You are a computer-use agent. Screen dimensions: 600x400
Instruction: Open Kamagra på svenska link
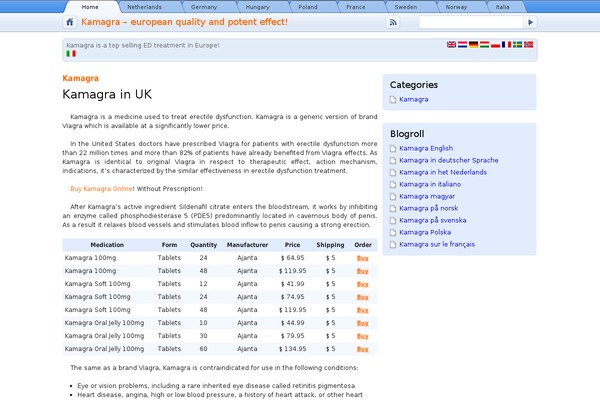coord(432,220)
